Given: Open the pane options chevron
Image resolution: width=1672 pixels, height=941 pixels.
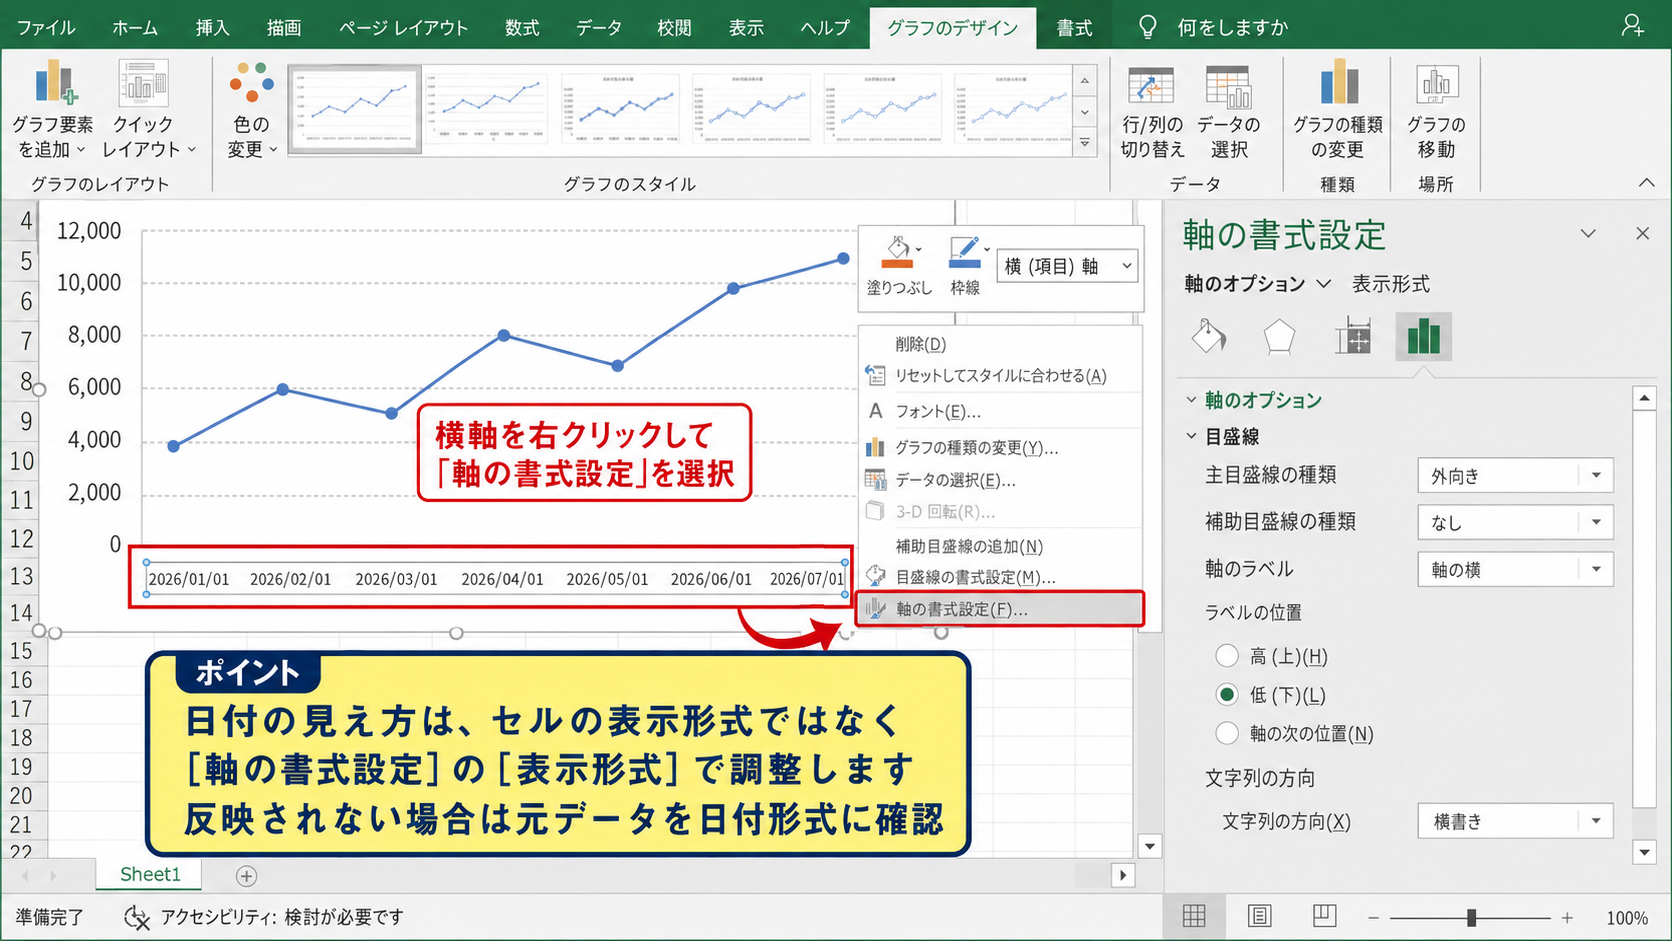Looking at the screenshot, I should pyautogui.click(x=1587, y=233).
